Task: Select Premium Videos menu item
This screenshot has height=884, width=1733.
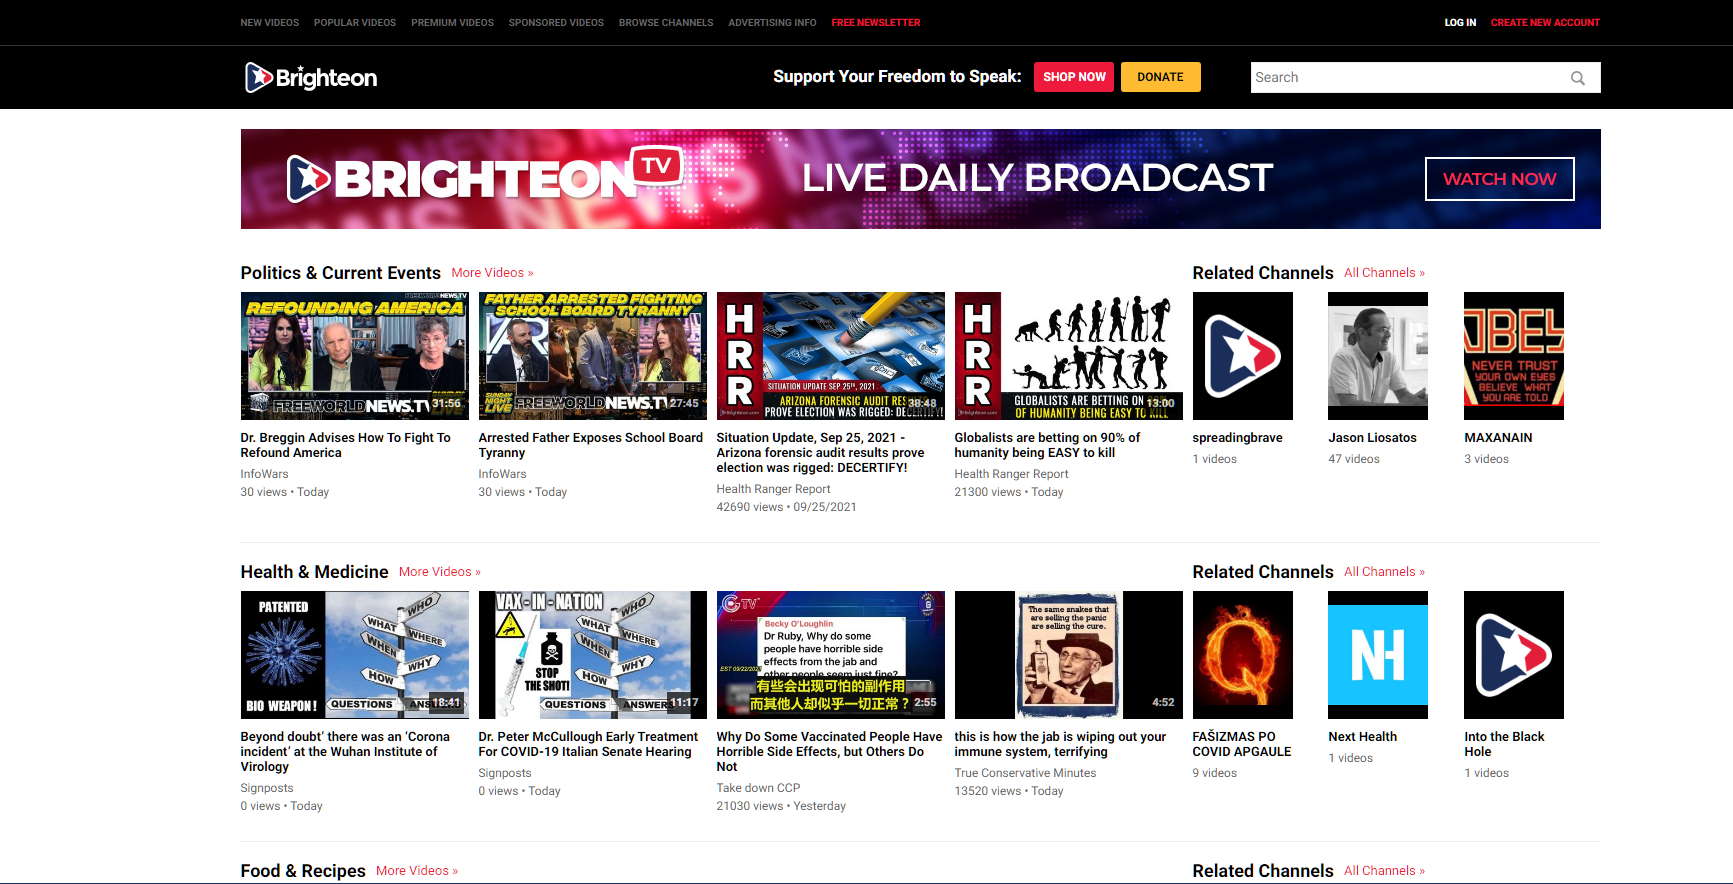Action: [452, 22]
